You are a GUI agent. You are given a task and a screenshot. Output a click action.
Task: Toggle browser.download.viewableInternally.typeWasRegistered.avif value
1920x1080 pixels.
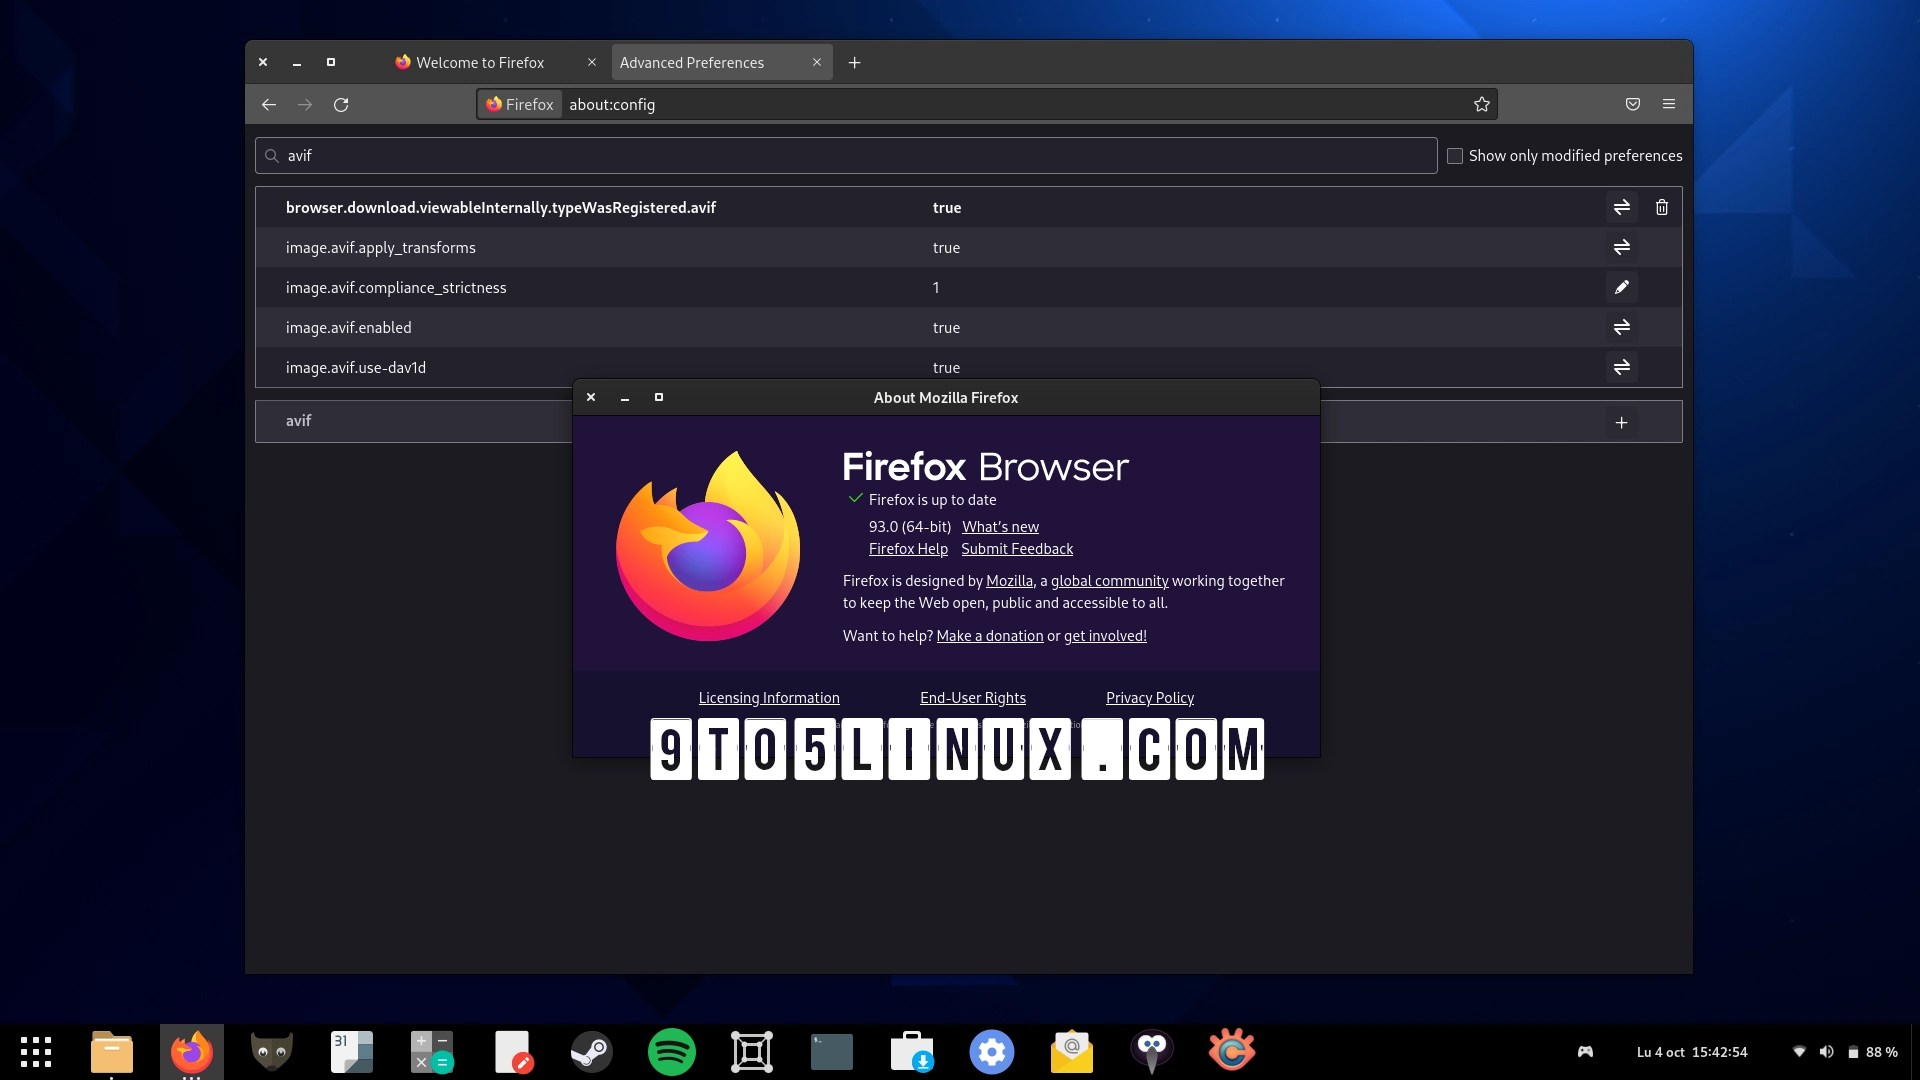point(1621,207)
